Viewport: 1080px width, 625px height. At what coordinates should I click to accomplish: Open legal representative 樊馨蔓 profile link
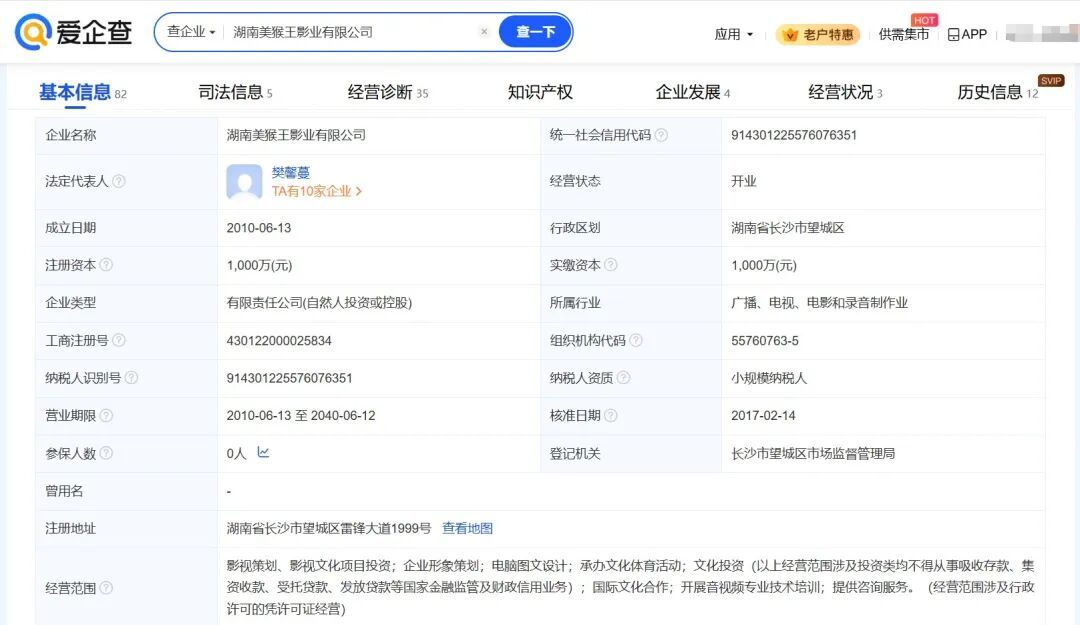coord(291,172)
